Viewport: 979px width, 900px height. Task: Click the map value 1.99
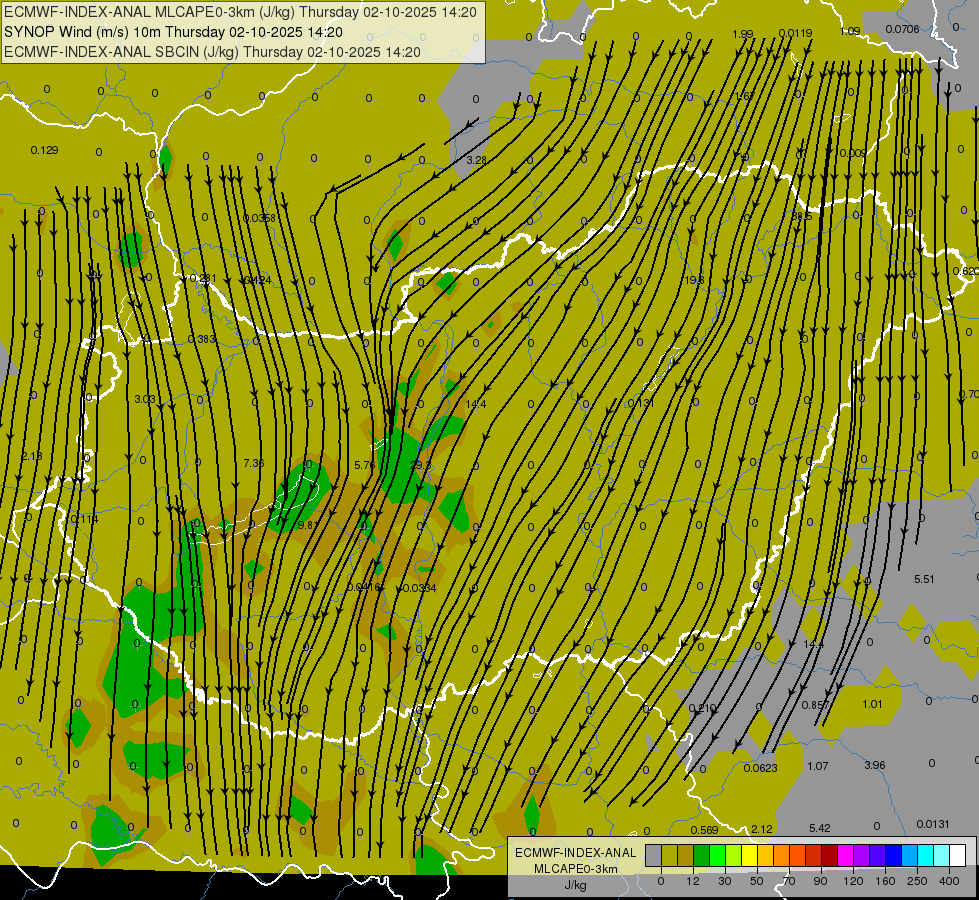click(742, 34)
